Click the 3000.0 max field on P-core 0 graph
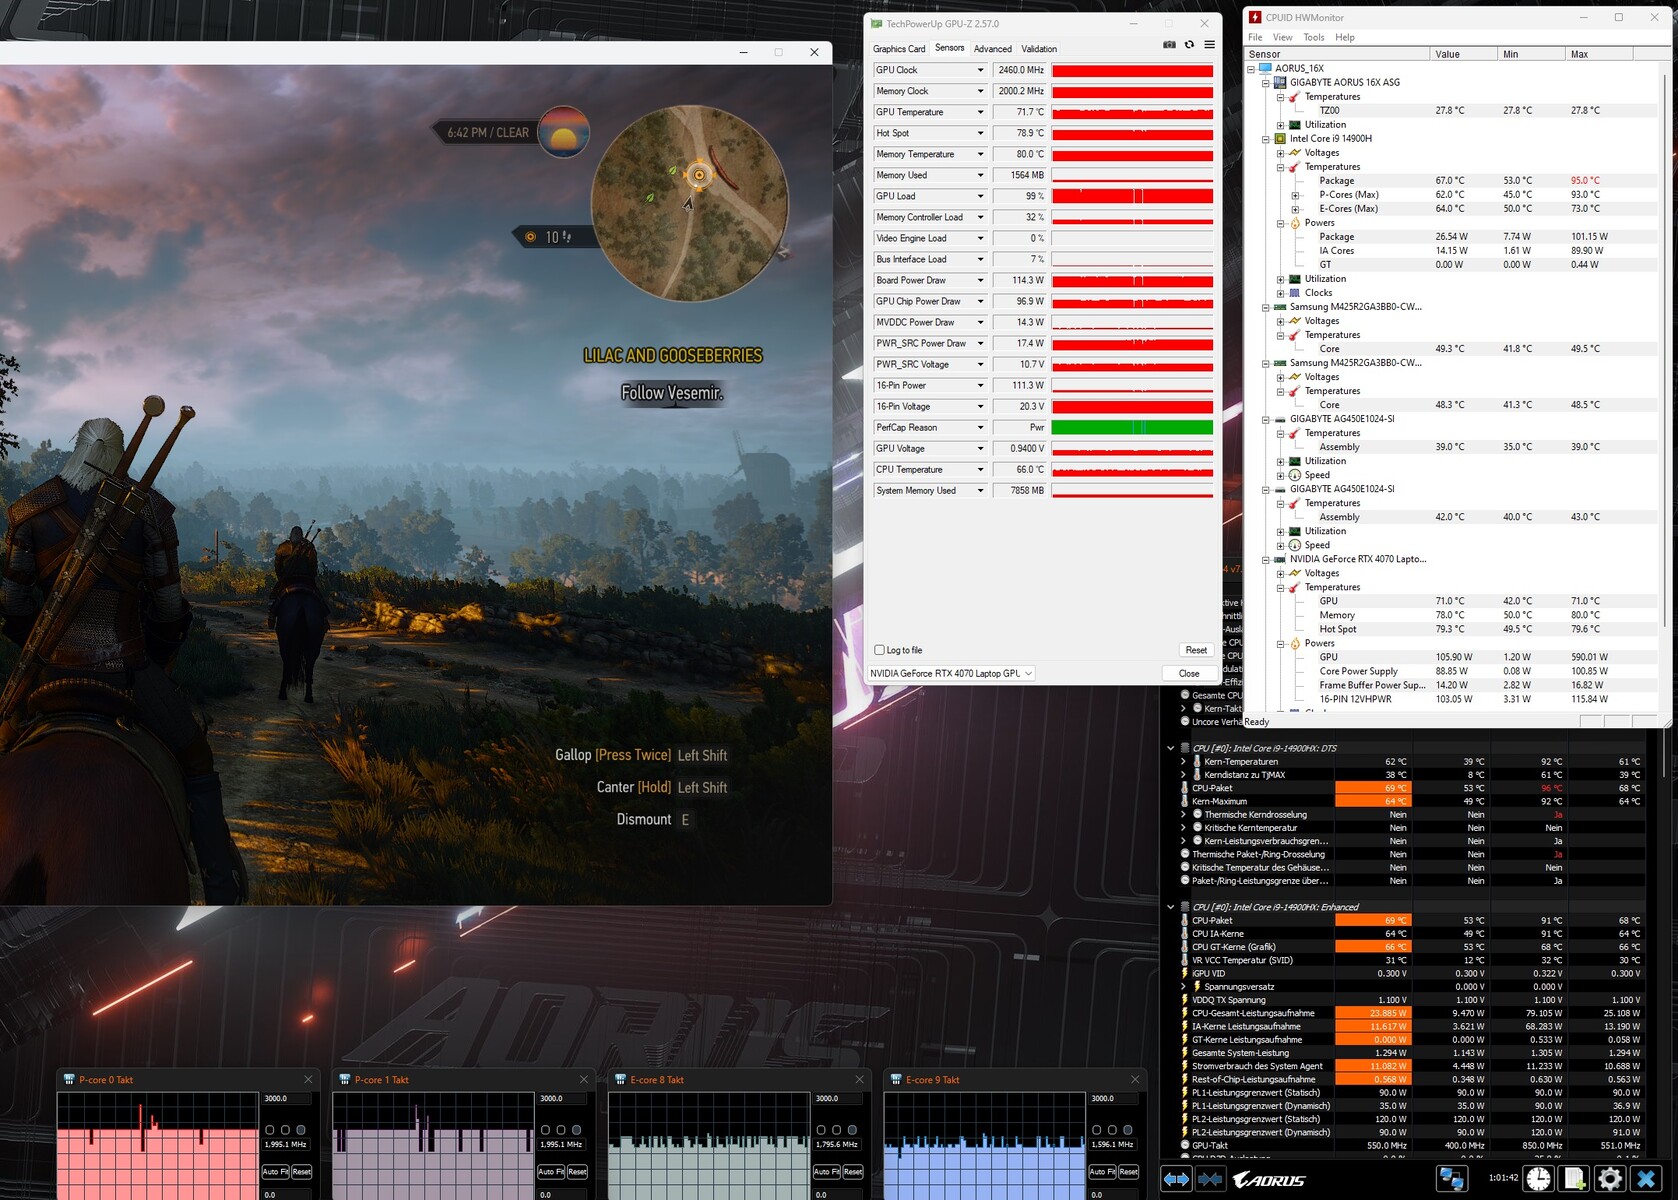The height and width of the screenshot is (1200, 1678). pos(286,1099)
